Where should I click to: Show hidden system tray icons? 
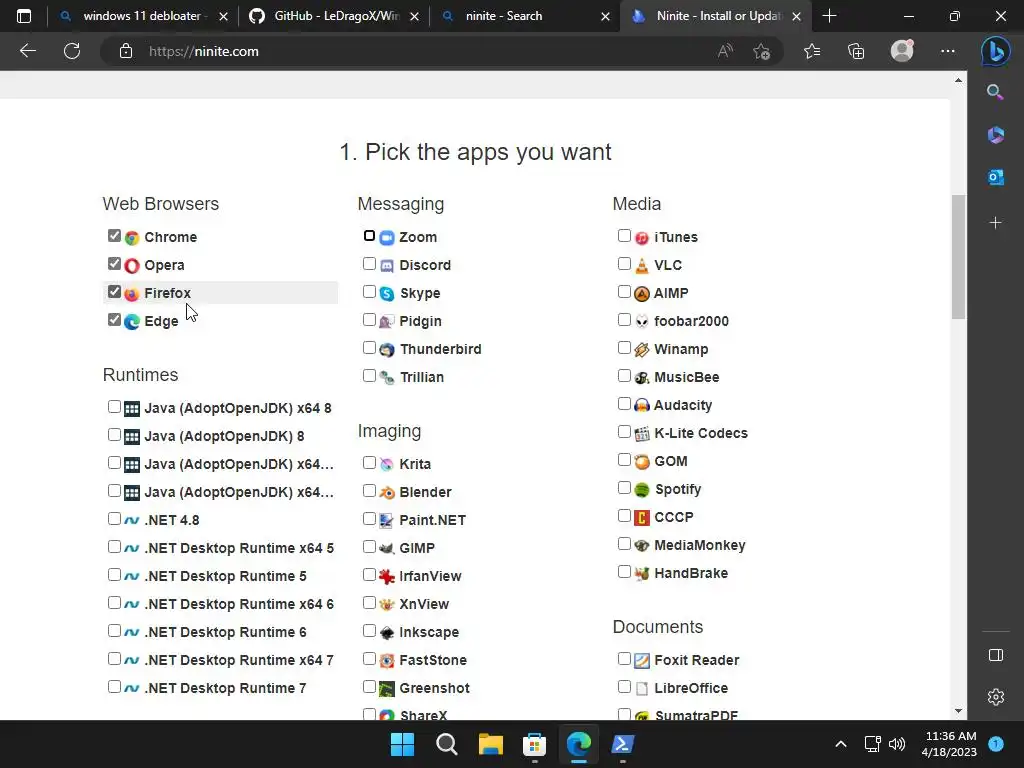coord(840,744)
